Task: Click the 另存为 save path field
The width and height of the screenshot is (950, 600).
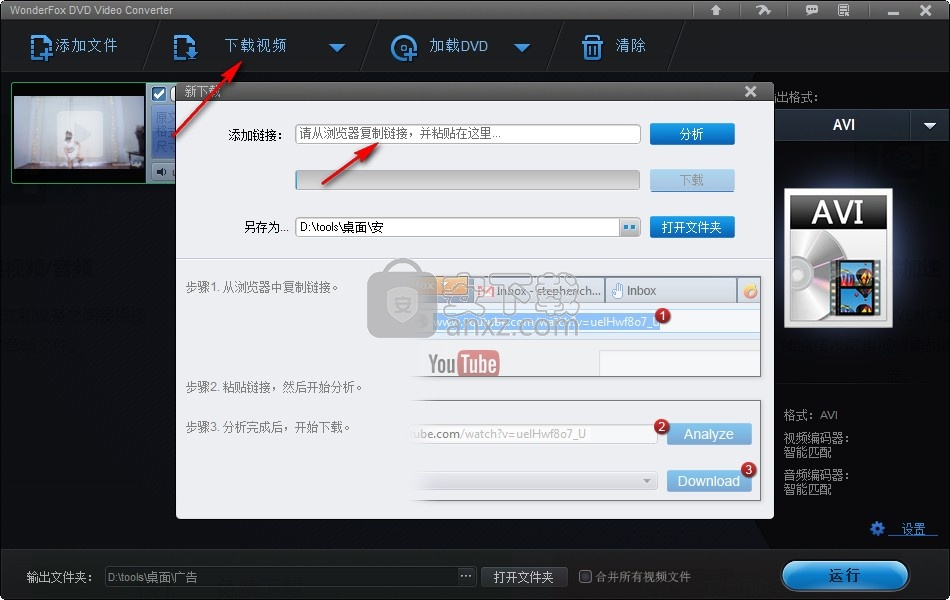Action: 457,227
